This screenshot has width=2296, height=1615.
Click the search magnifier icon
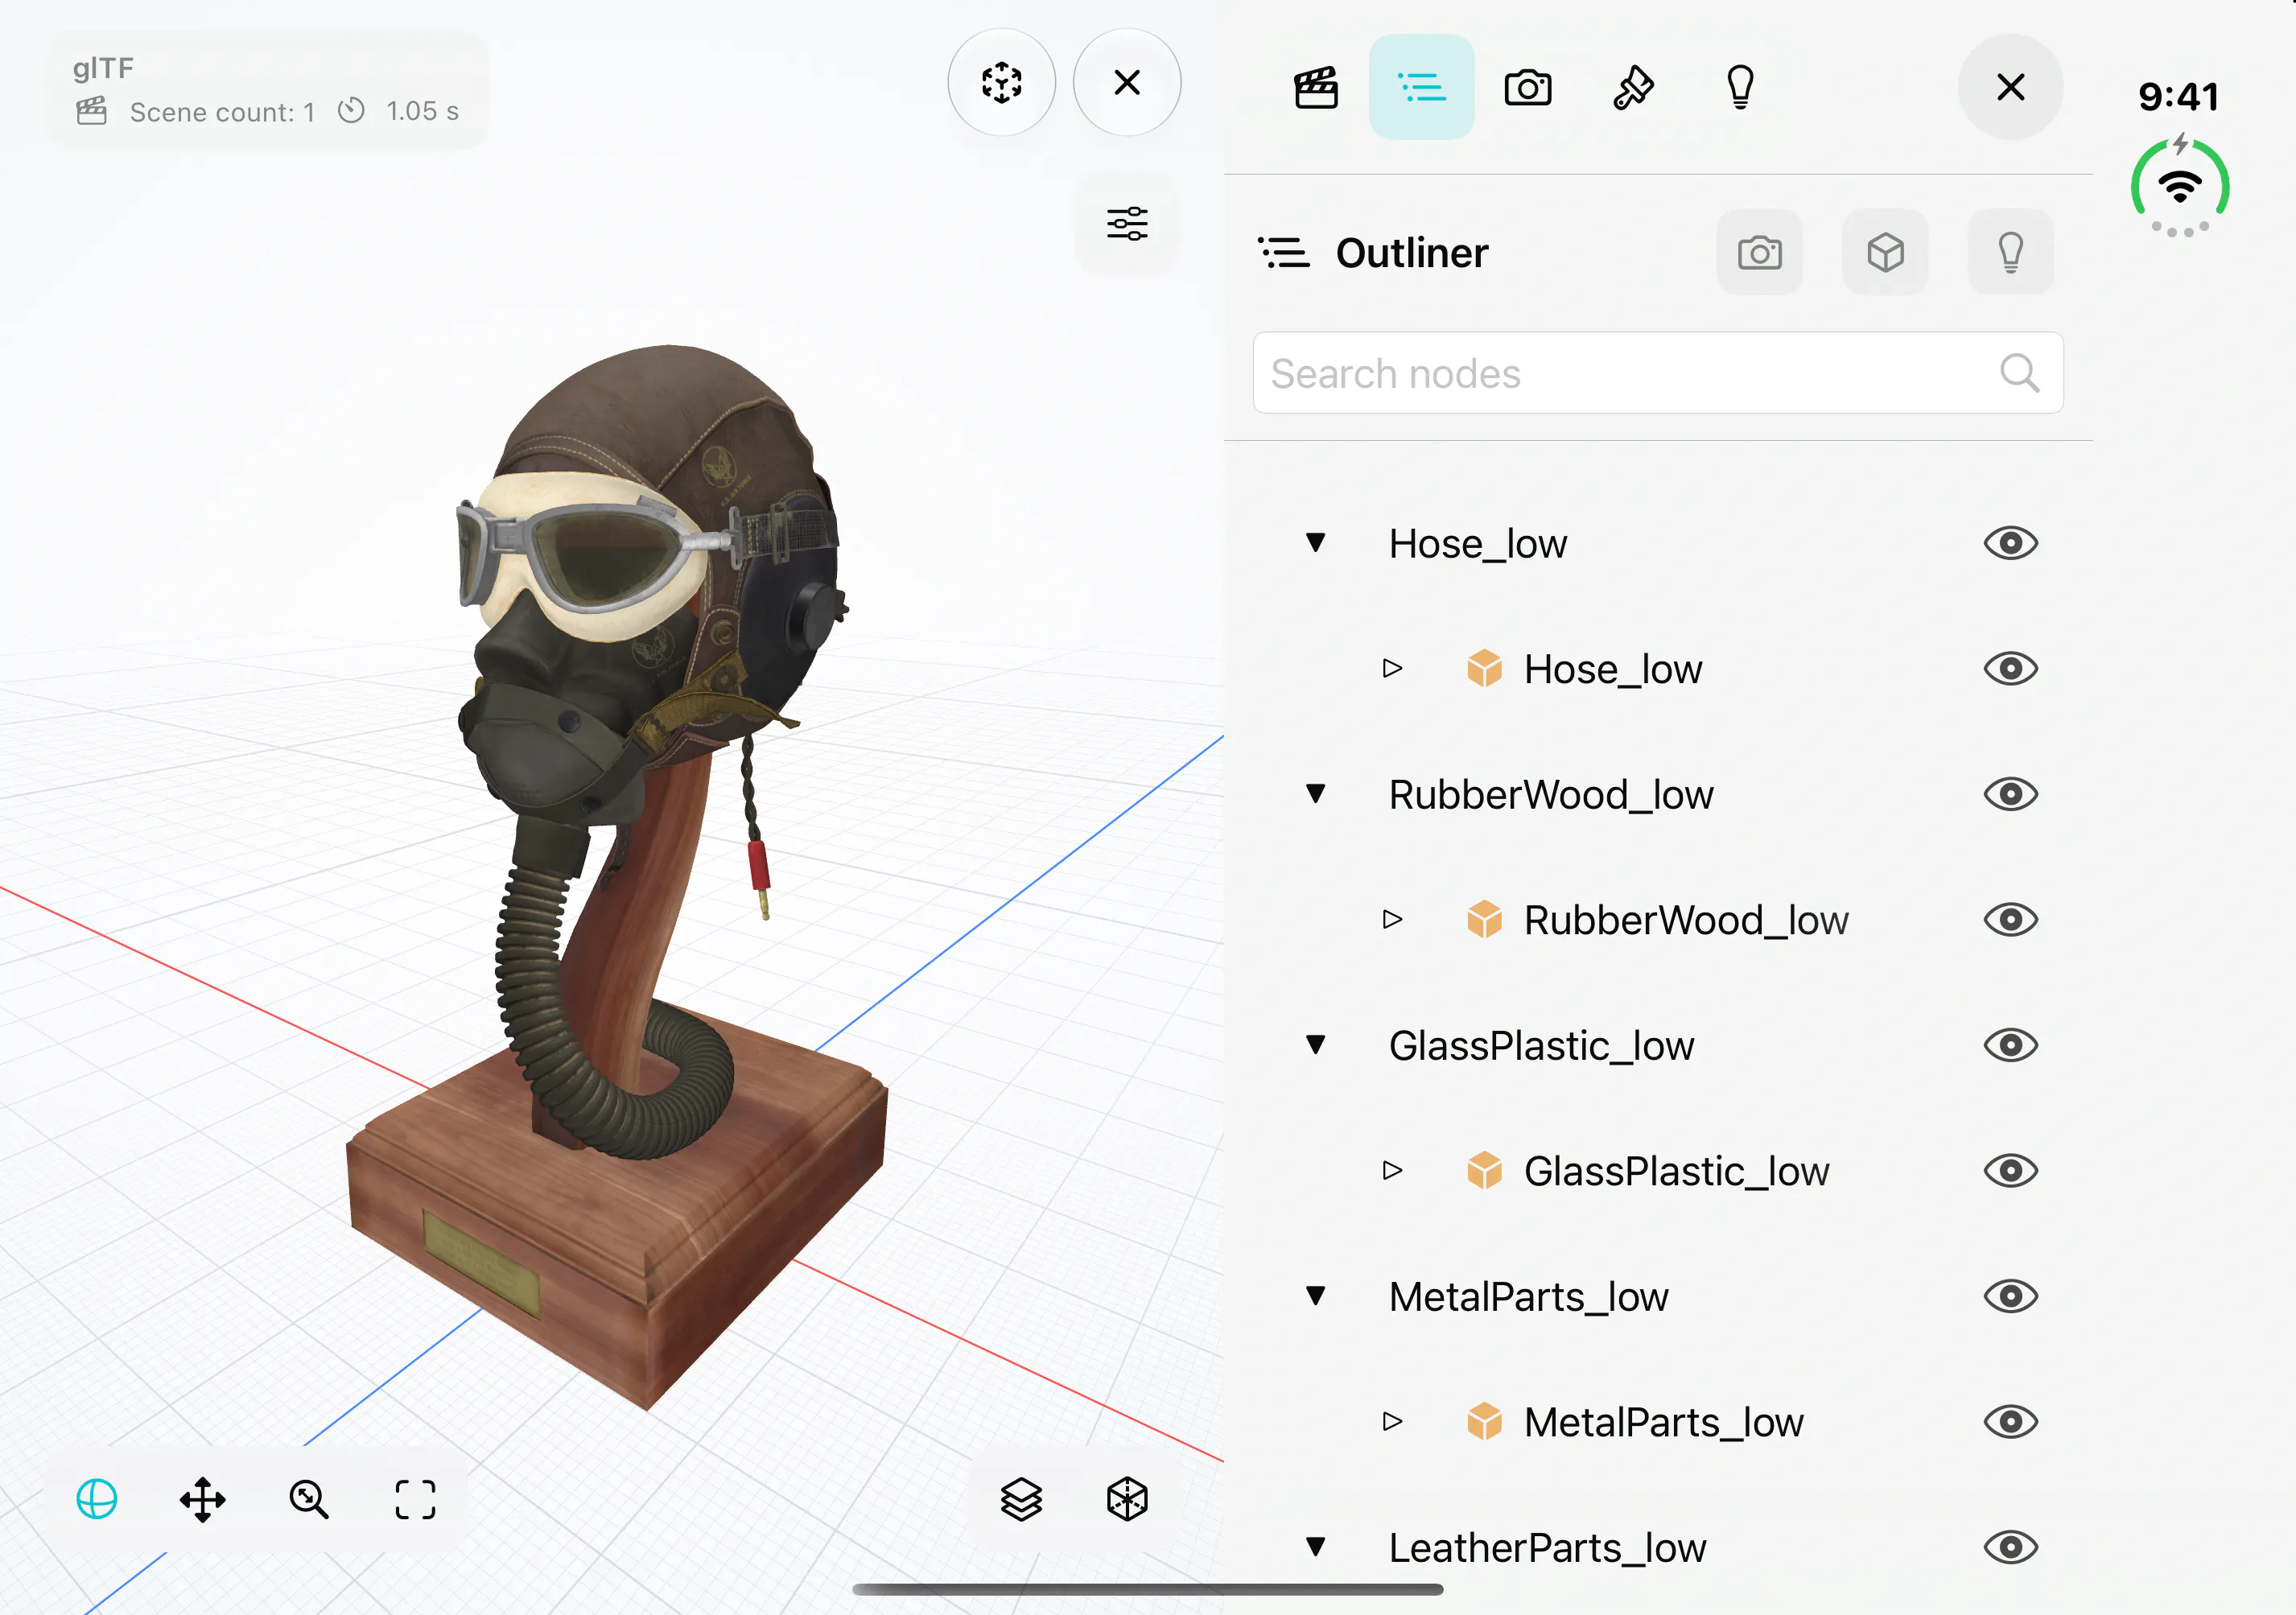tap(2018, 373)
